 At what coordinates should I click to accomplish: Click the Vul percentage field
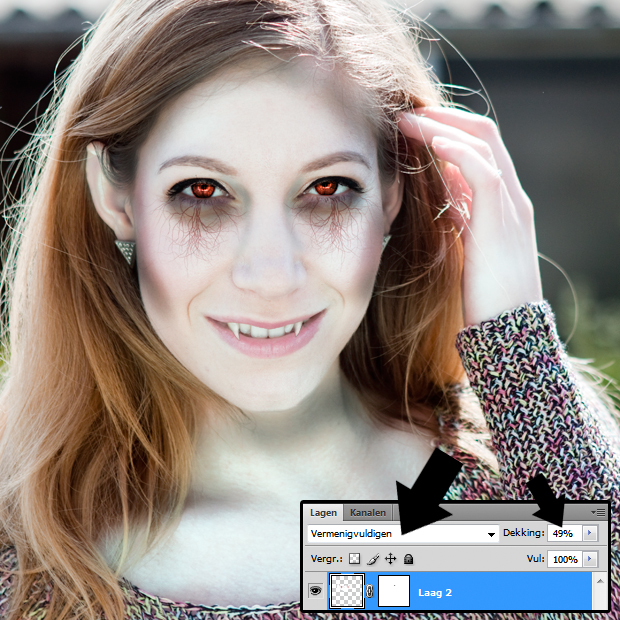point(563,559)
